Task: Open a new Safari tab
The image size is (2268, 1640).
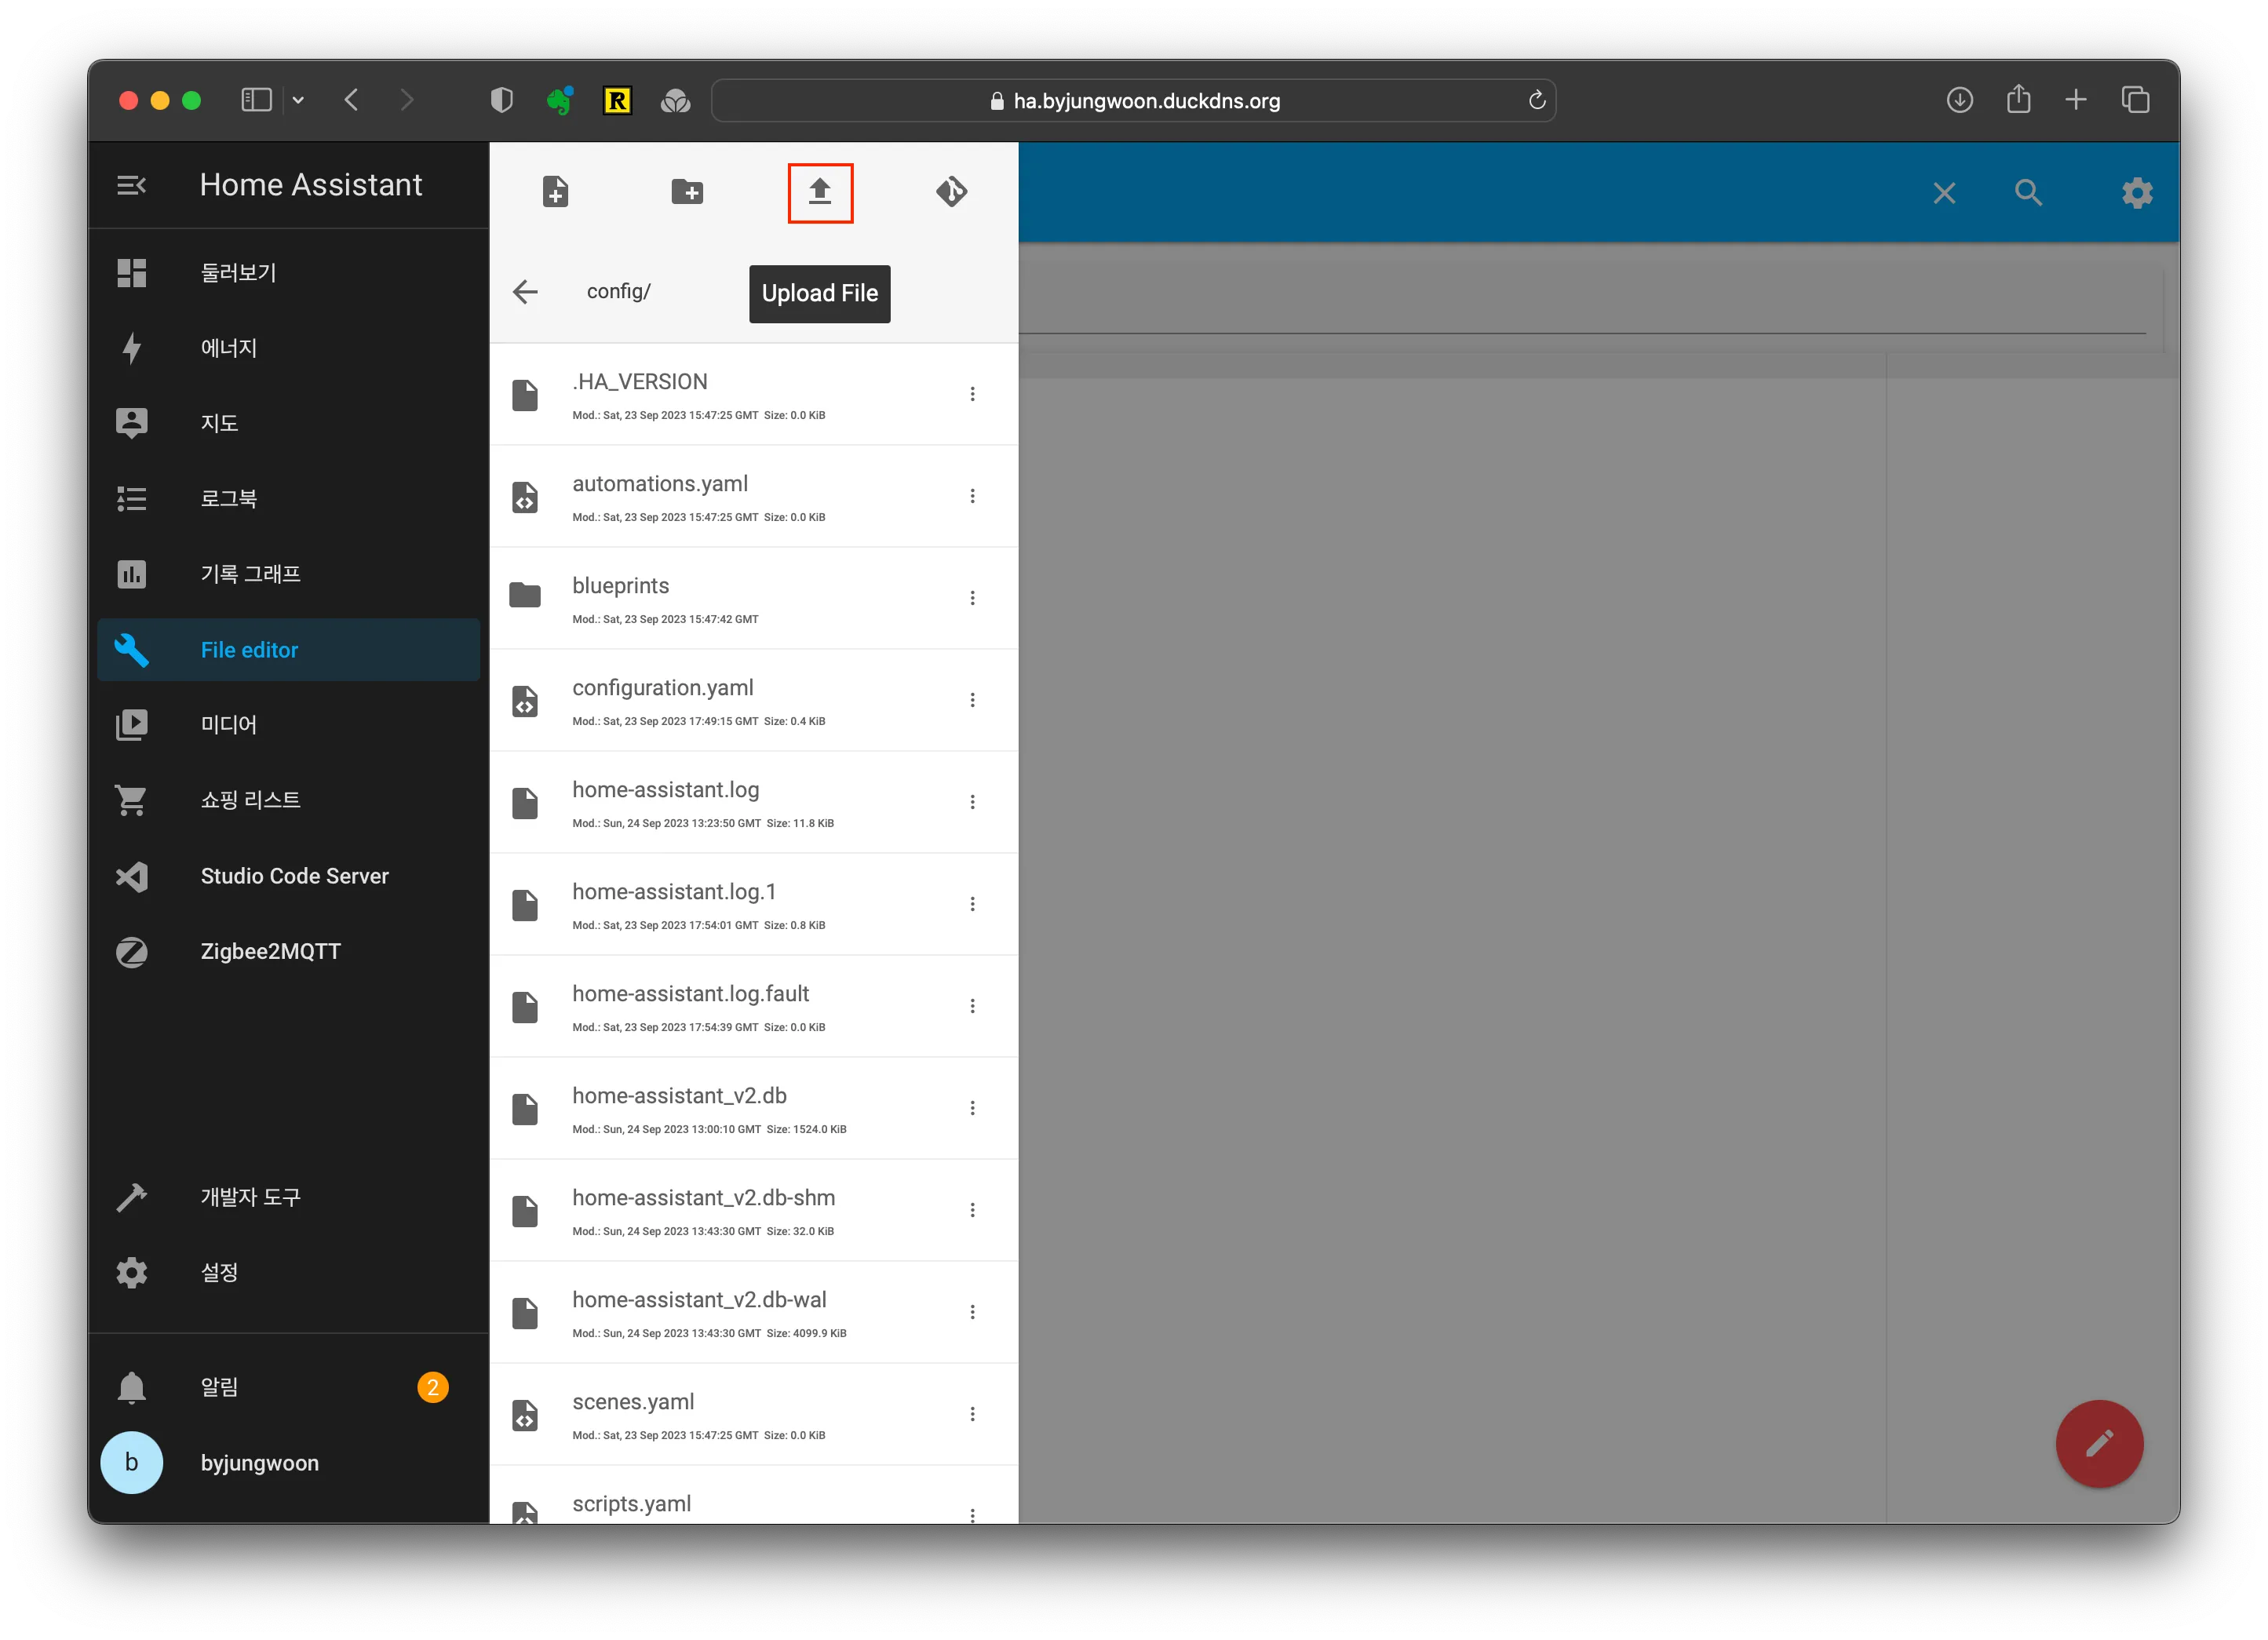Action: click(2076, 100)
